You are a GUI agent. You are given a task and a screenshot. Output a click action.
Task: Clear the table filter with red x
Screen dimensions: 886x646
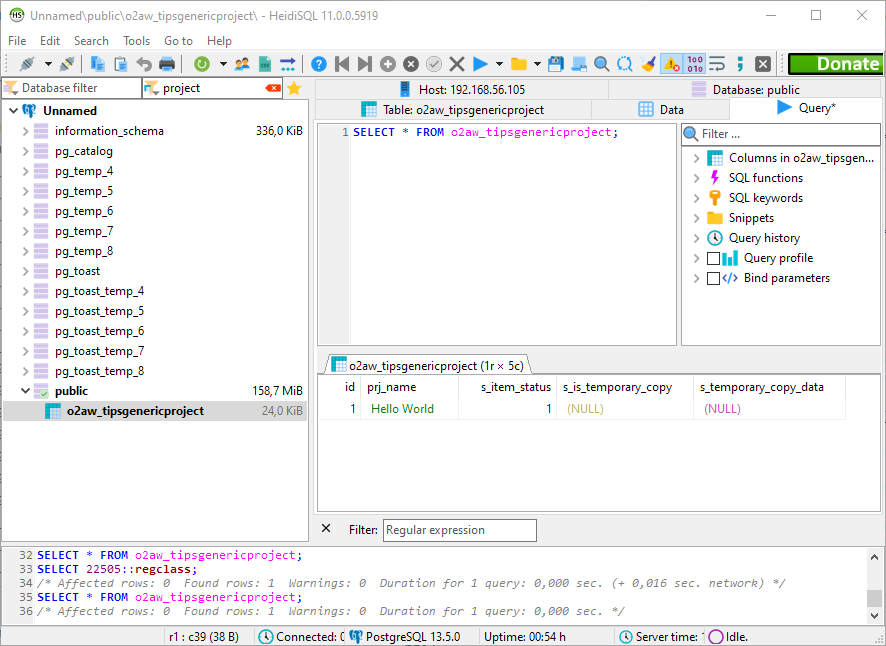273,88
